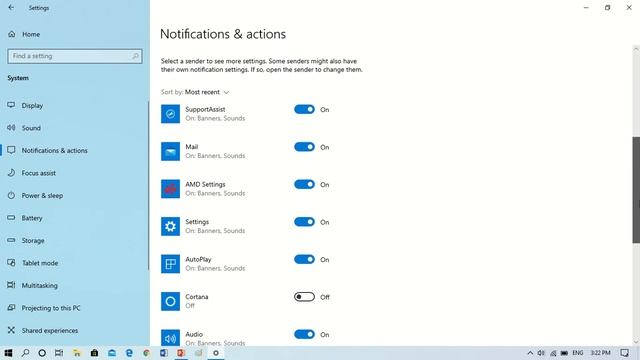
Task: Click the 3:22 PM clock
Action: (x=600, y=353)
